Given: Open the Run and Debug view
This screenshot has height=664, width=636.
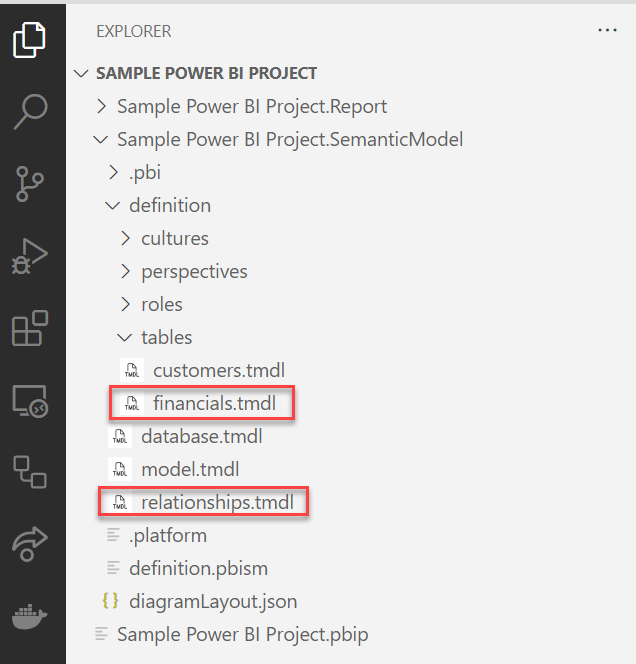Looking at the screenshot, I should (31, 256).
